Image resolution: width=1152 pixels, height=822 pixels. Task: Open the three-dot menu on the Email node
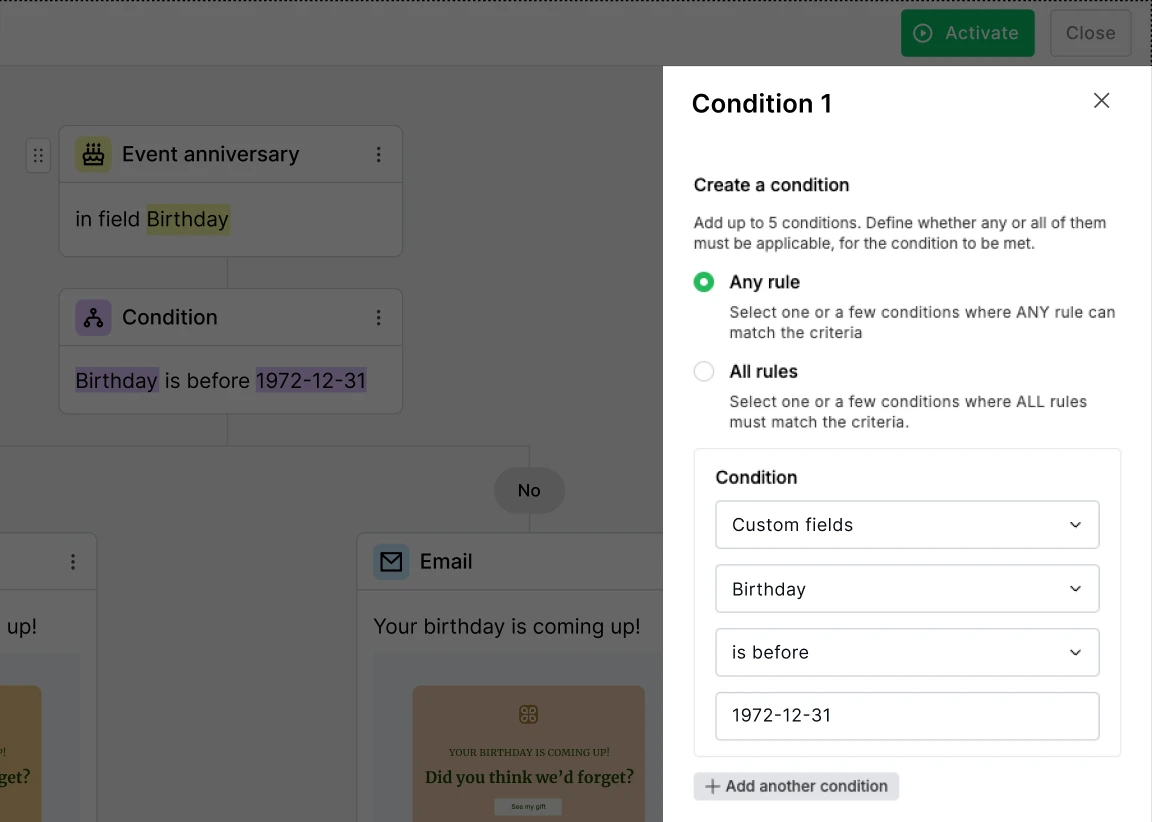[73, 561]
